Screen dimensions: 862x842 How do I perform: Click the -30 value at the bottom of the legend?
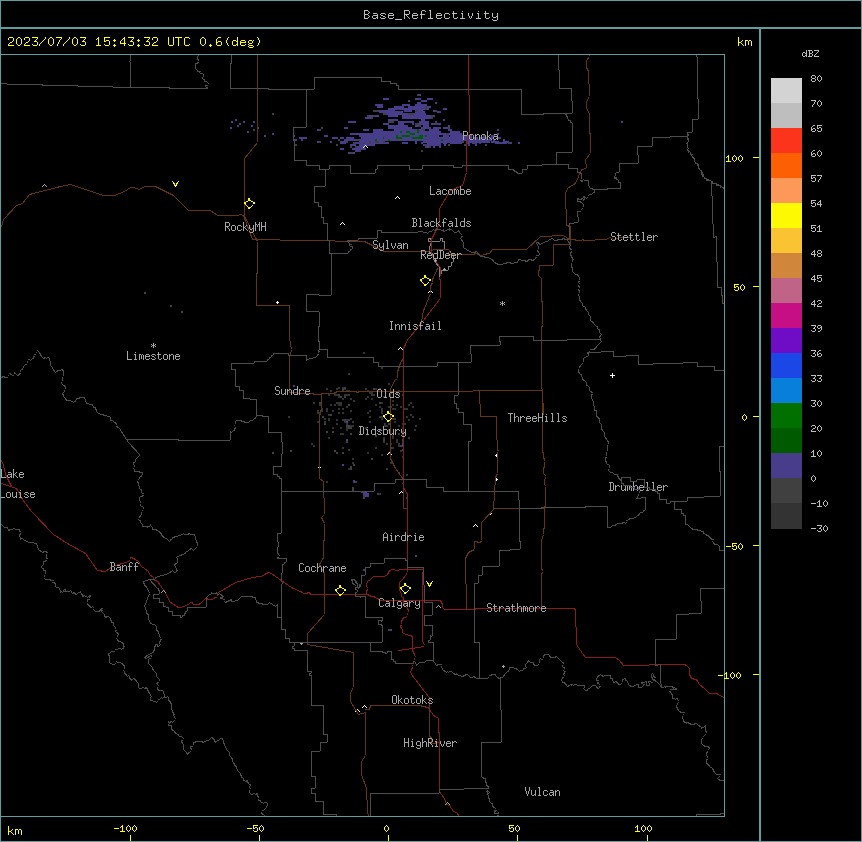pos(819,528)
